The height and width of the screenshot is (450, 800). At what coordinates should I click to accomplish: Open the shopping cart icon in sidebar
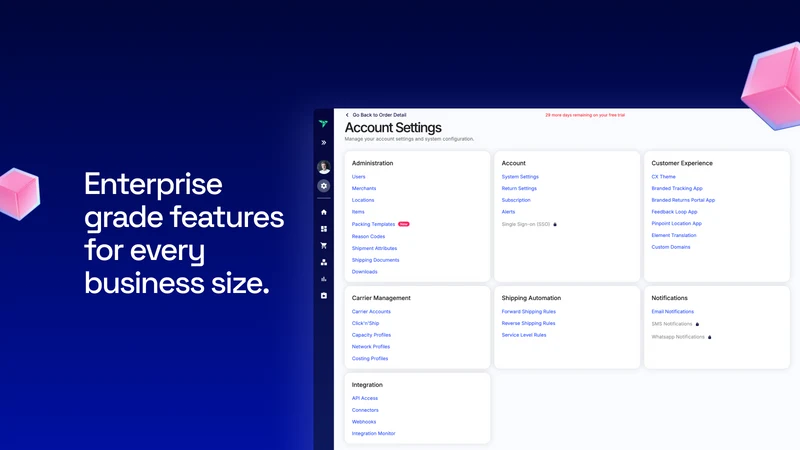[323, 245]
